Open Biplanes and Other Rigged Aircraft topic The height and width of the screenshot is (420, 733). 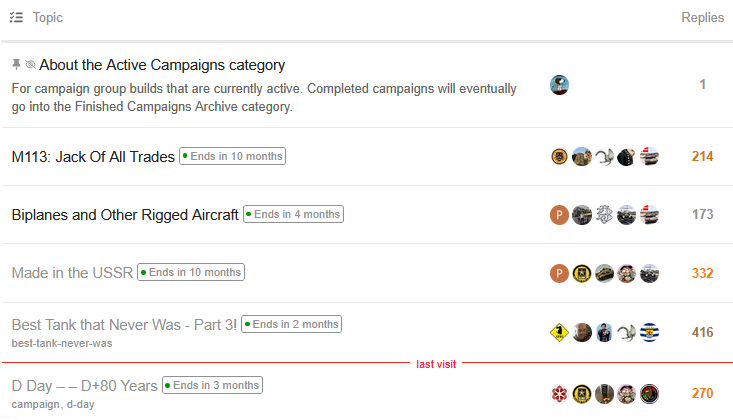tap(125, 215)
